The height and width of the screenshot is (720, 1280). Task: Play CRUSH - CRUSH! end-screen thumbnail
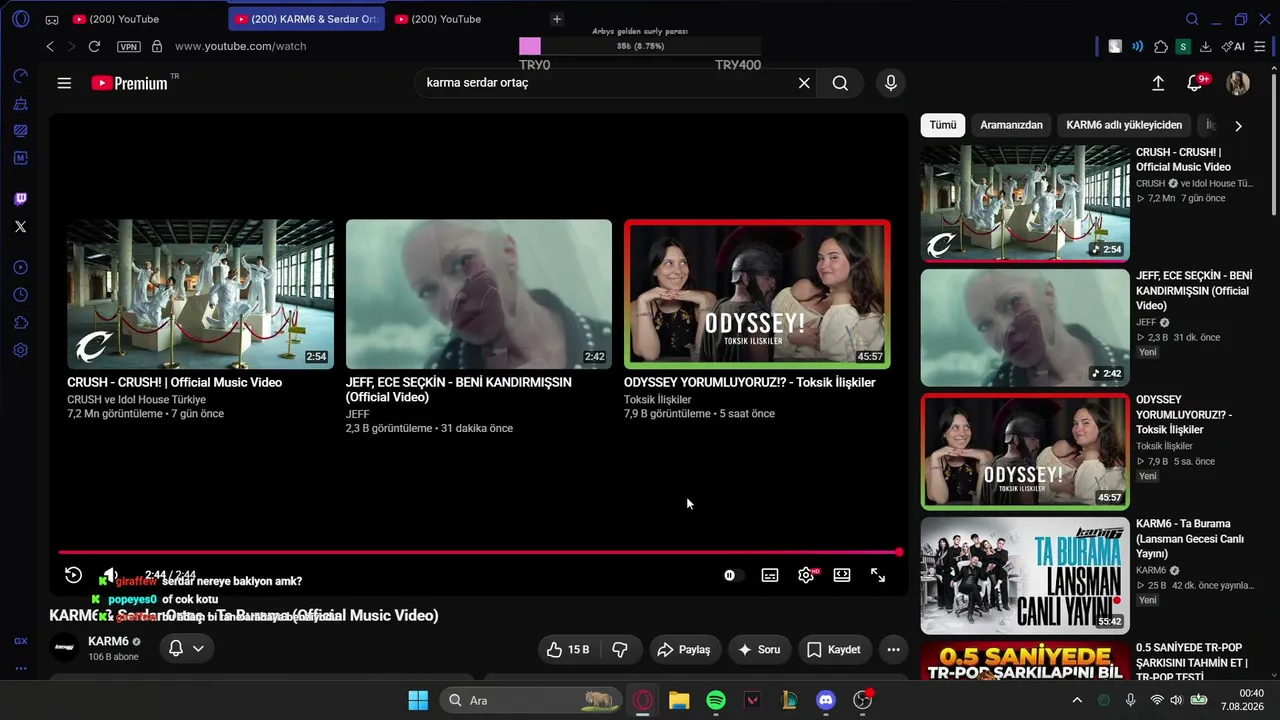200,294
